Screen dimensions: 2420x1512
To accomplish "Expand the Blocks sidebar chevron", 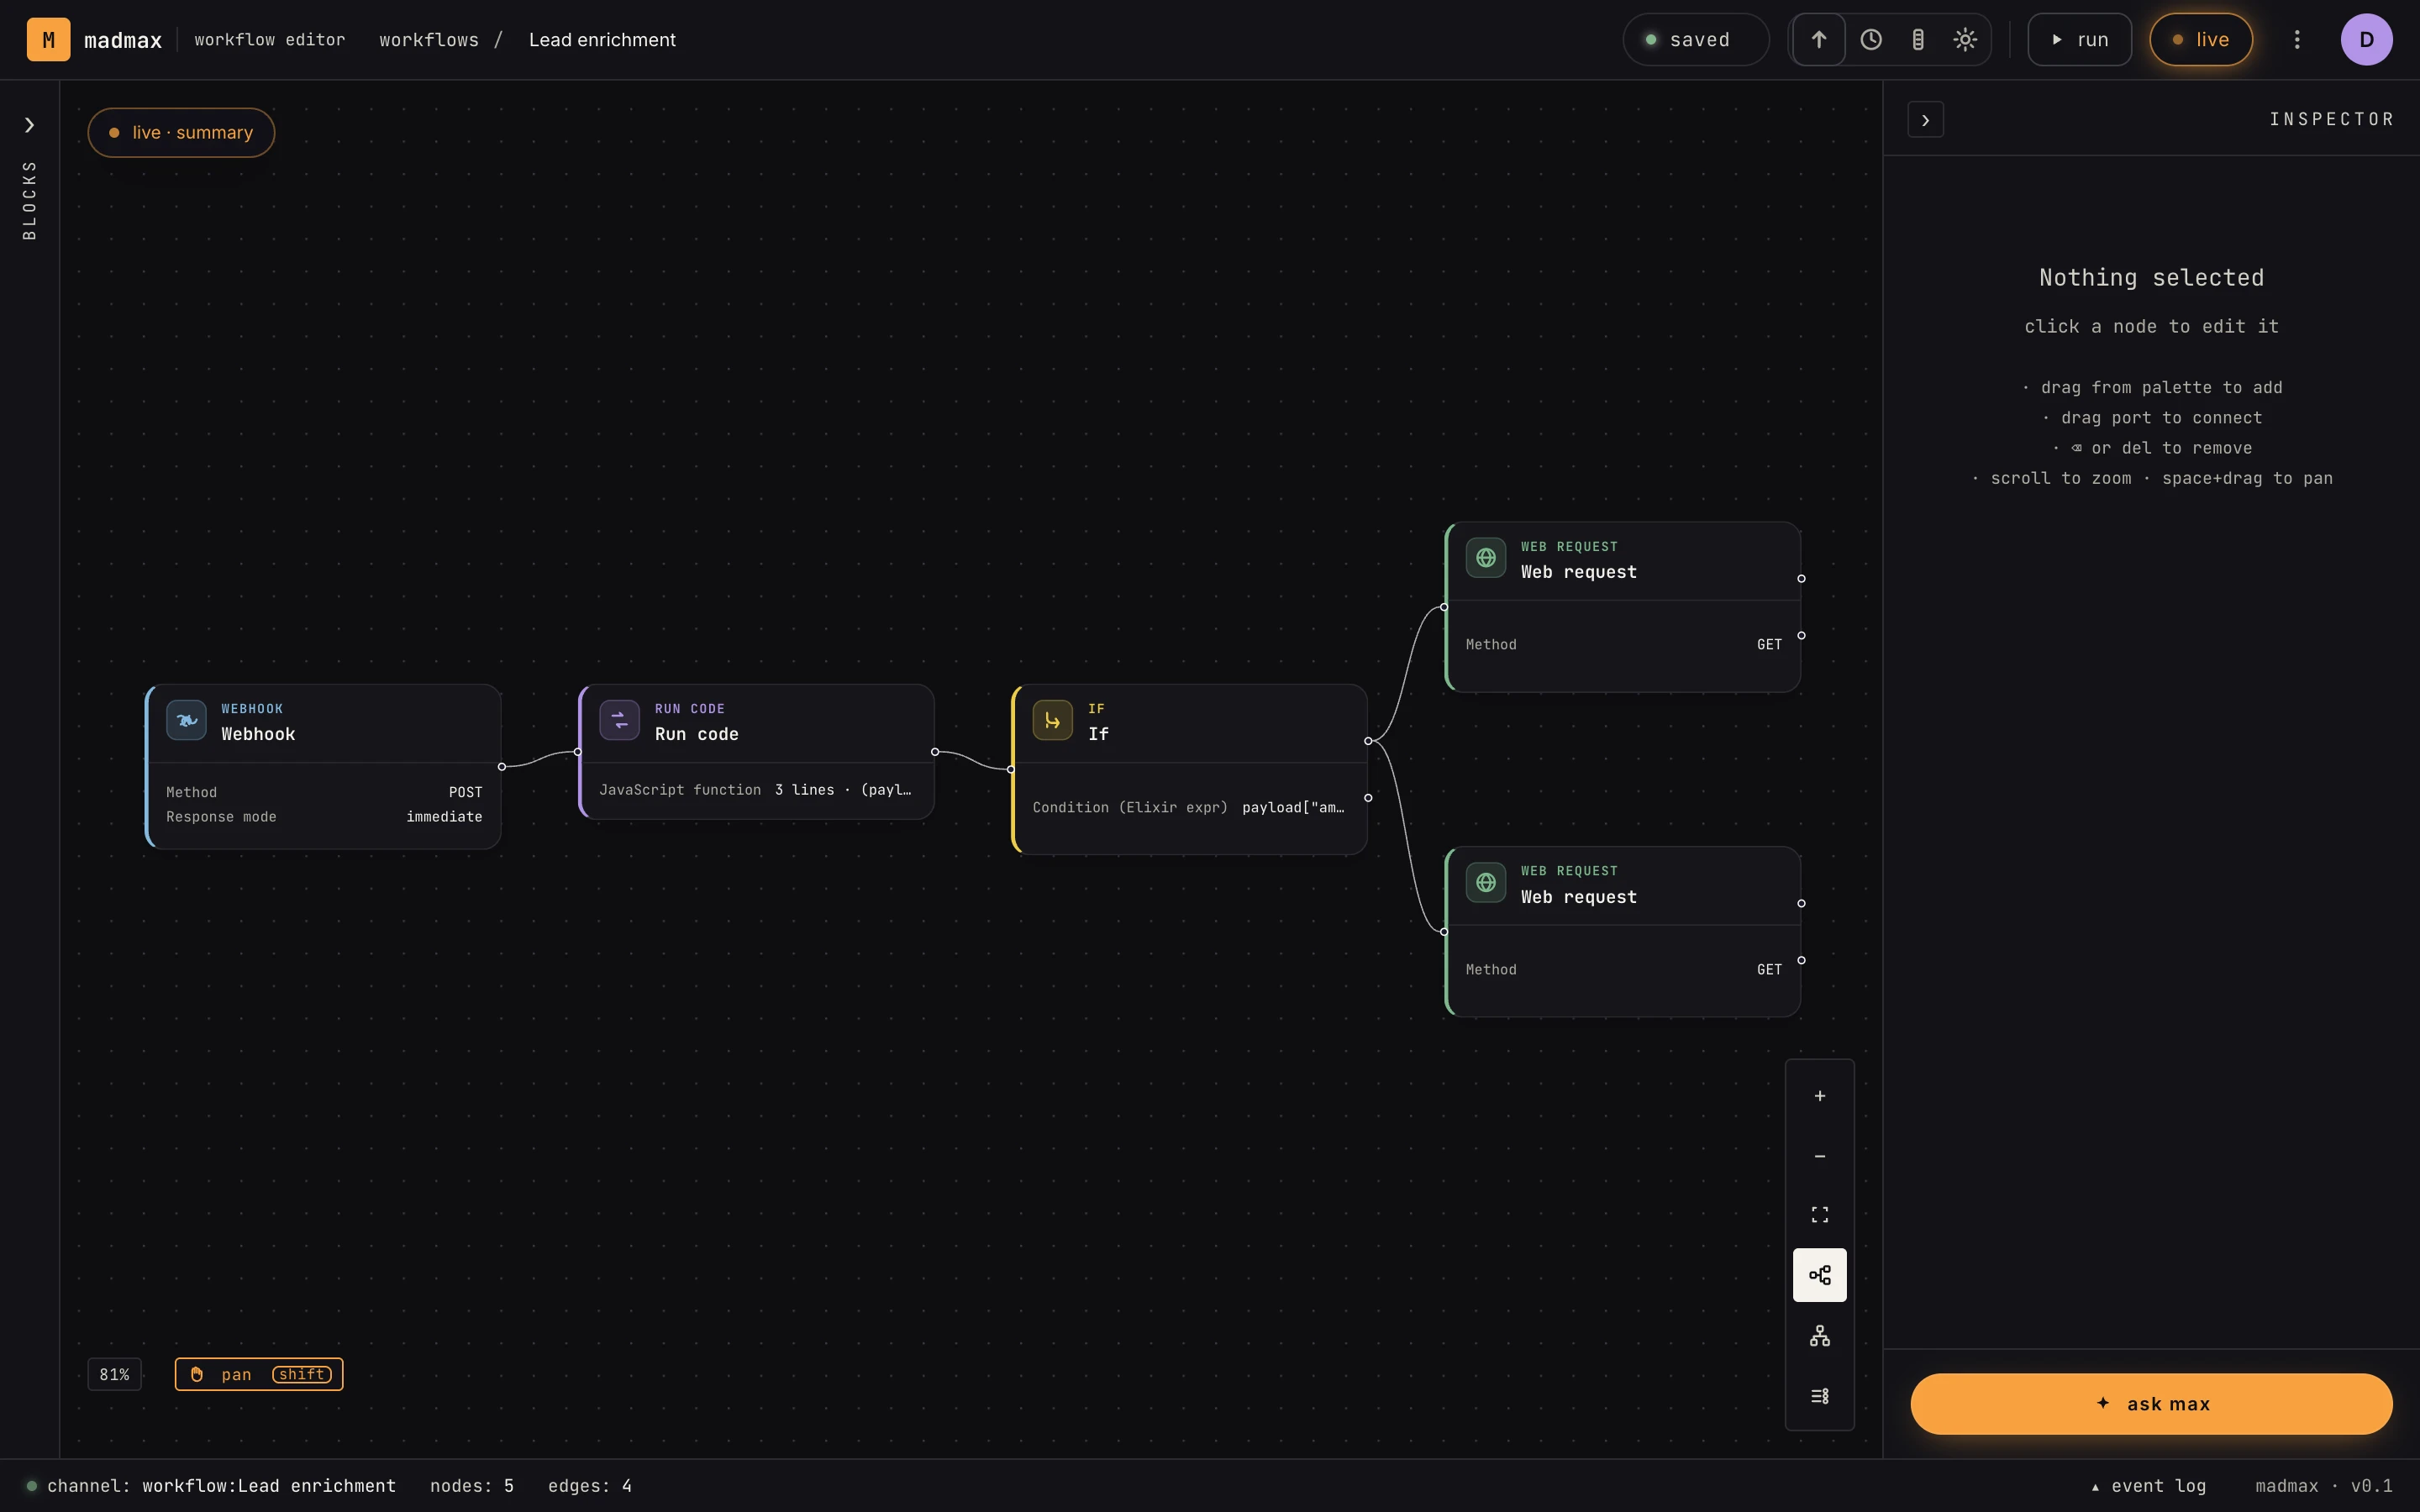I will 29,125.
